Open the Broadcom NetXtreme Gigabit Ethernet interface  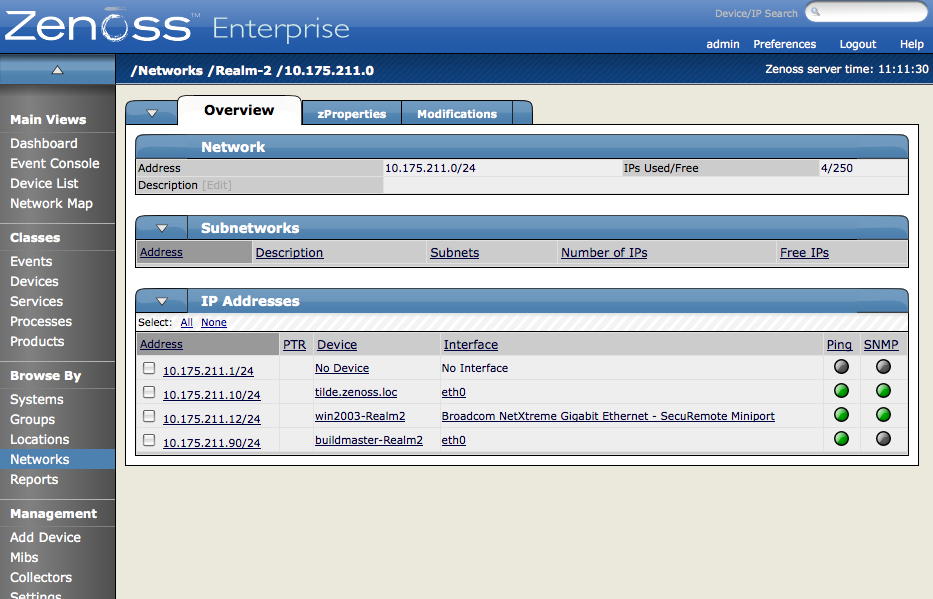coord(608,416)
